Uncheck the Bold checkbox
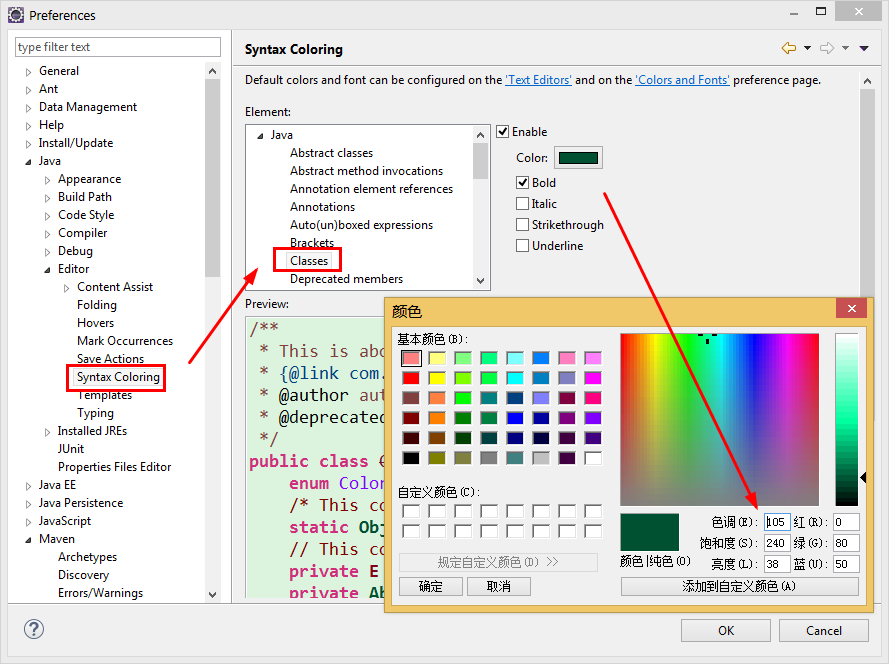889x664 pixels. click(522, 183)
